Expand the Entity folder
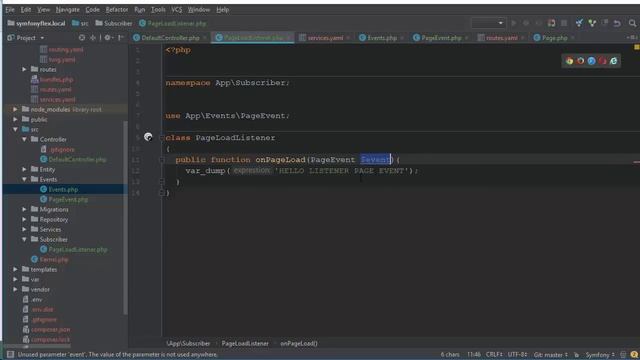The height and width of the screenshot is (360, 640). pos(24,169)
